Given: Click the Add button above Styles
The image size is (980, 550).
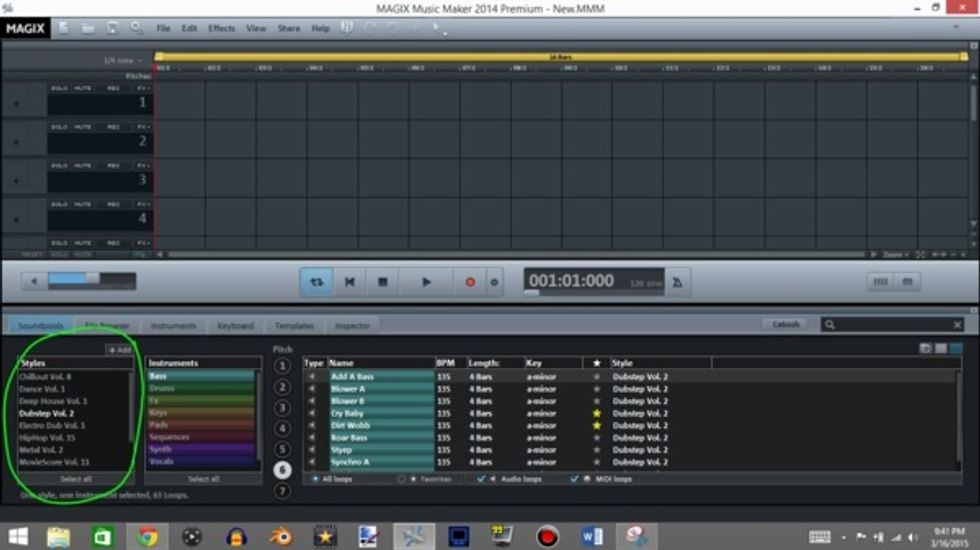Looking at the screenshot, I should [119, 349].
